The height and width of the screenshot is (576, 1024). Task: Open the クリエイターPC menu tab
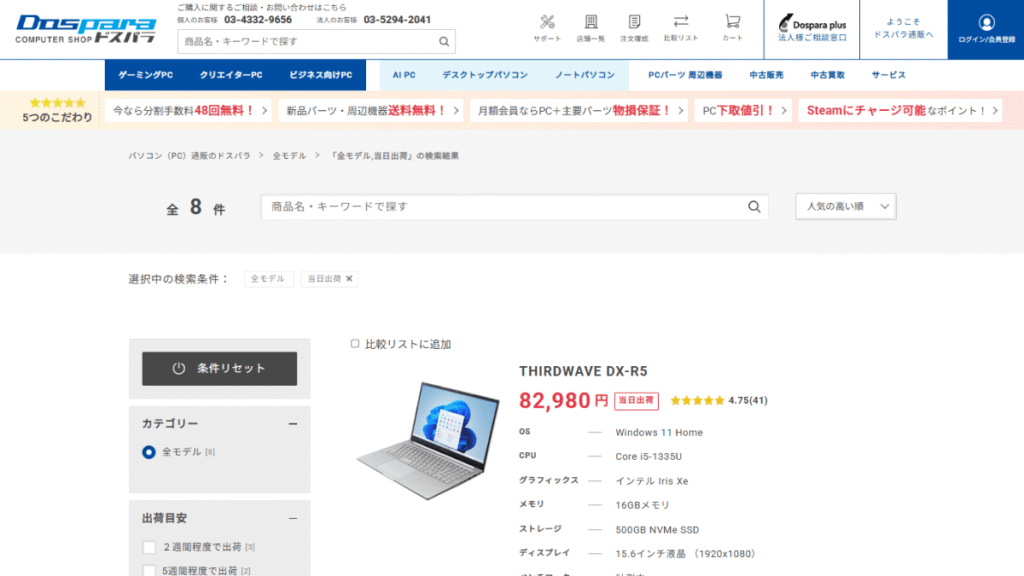coord(231,75)
